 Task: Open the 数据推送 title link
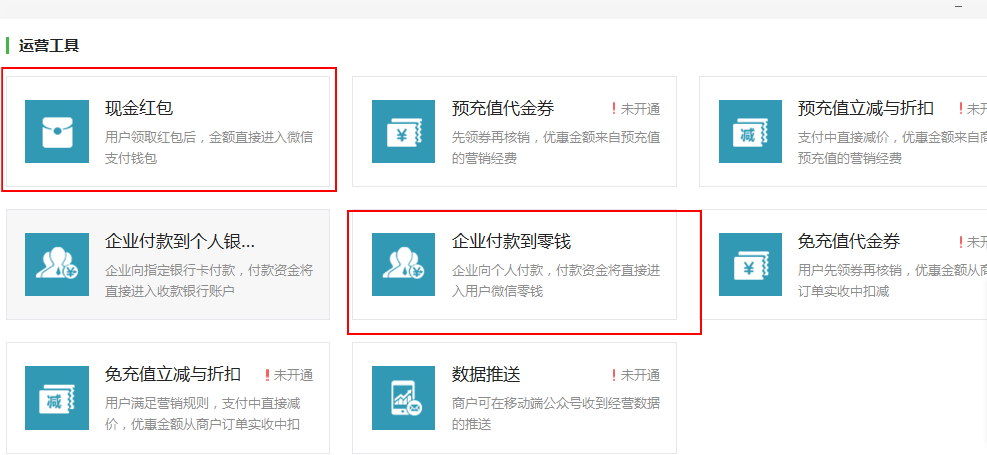coord(486,374)
